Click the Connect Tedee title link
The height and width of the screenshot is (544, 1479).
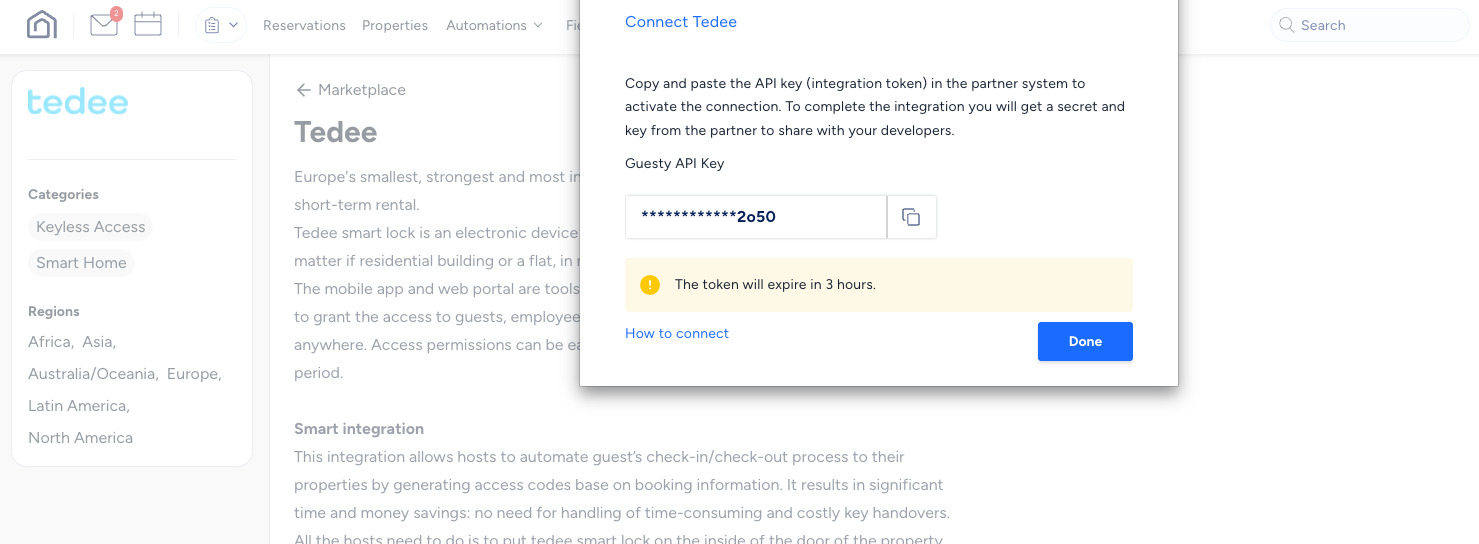(681, 22)
